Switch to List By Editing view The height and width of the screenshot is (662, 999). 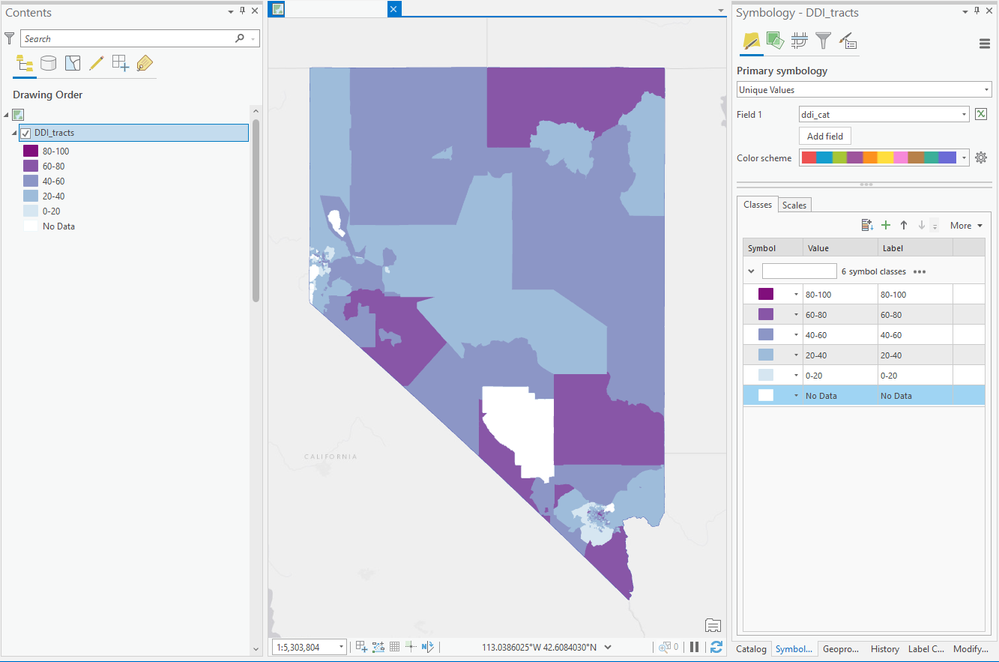coord(96,63)
